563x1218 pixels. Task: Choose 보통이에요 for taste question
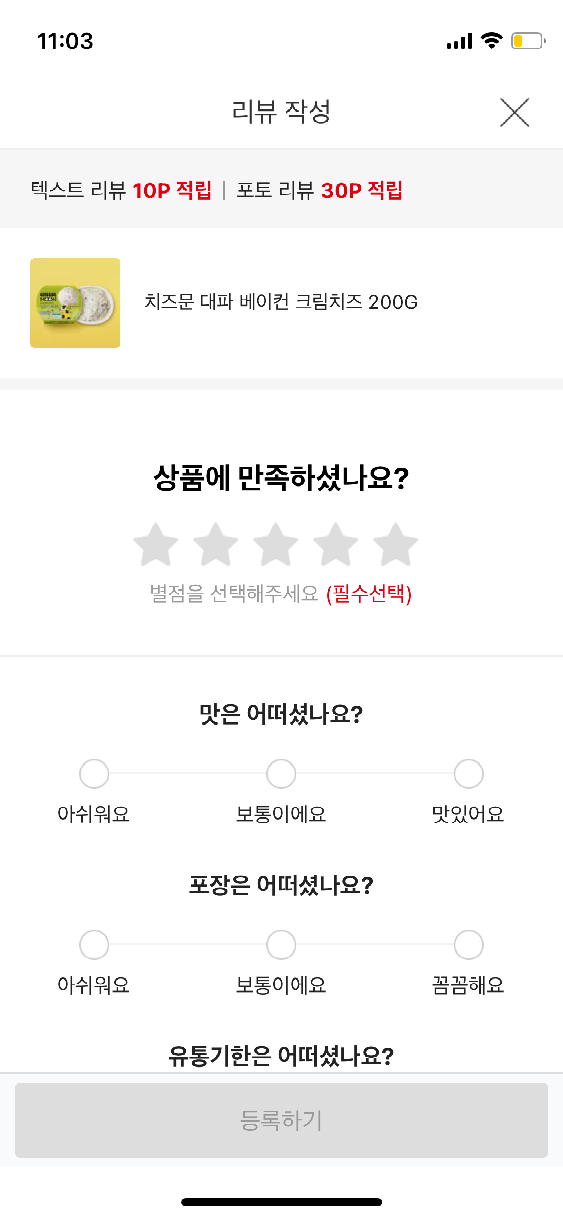(x=281, y=774)
